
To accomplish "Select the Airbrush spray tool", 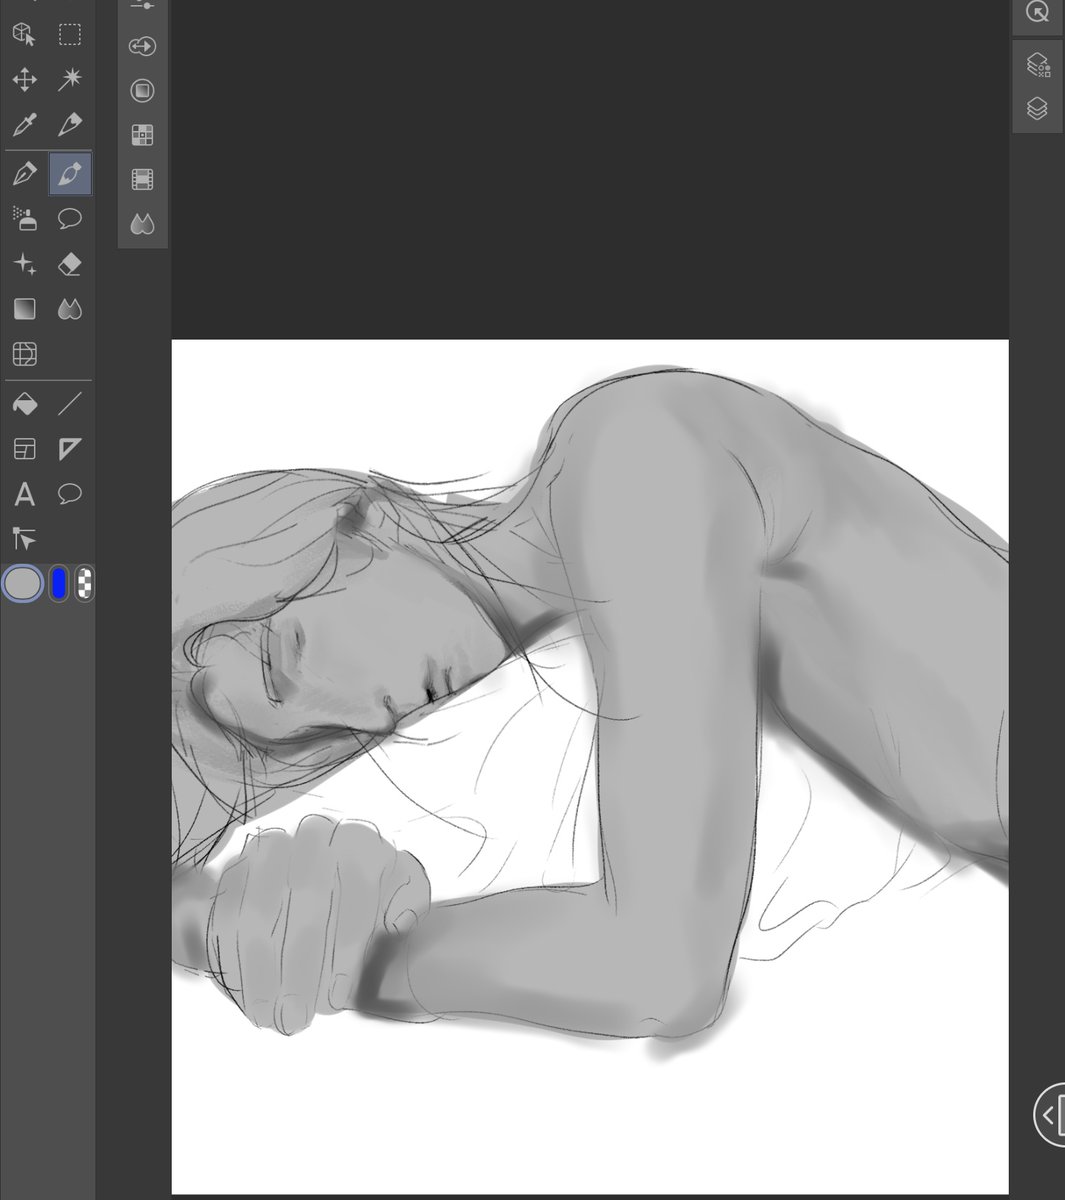I will [24, 218].
